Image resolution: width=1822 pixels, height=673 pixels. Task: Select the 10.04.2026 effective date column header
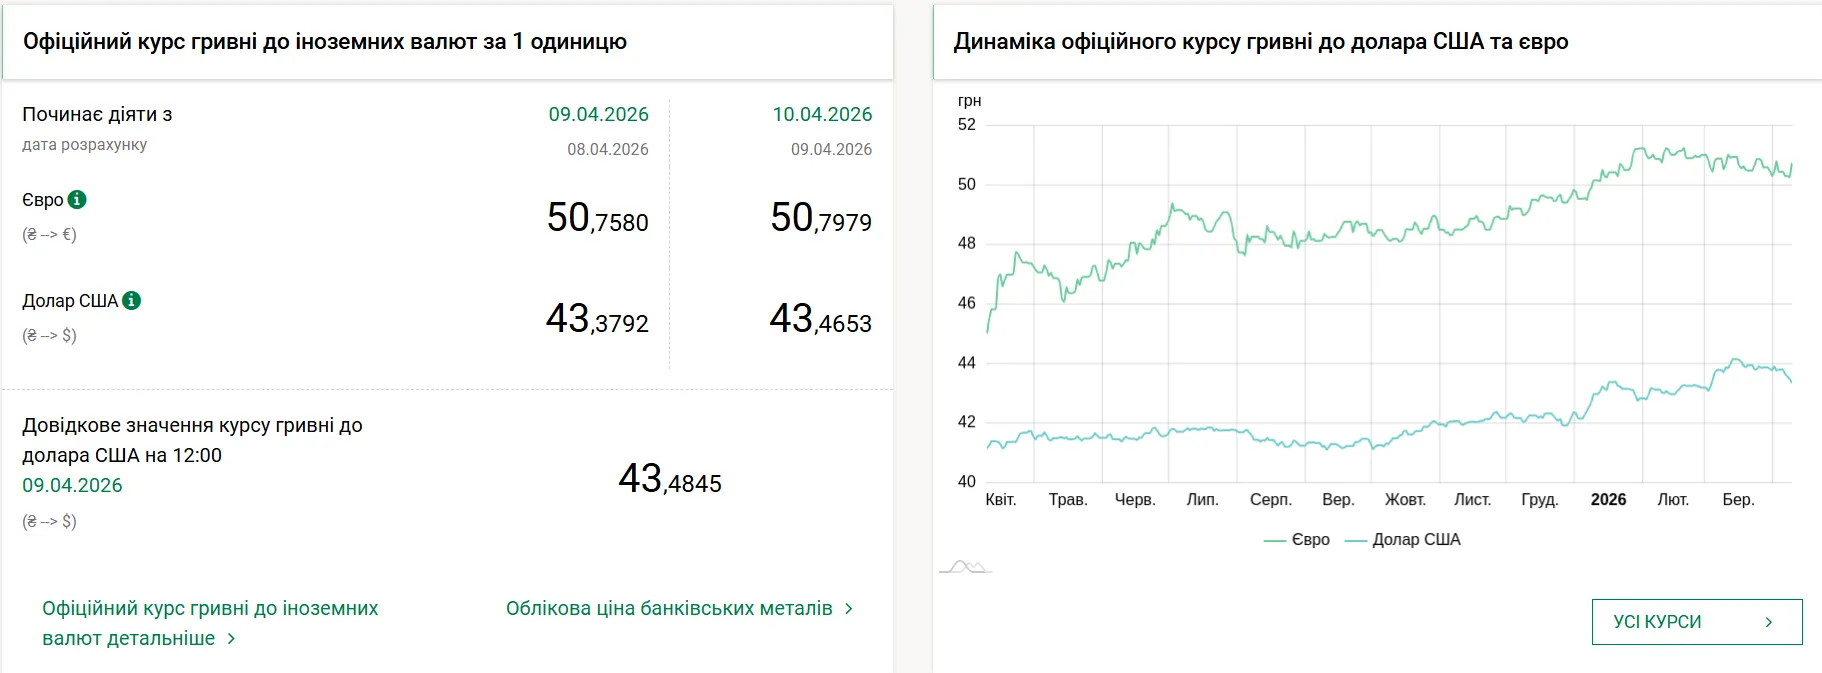[822, 115]
